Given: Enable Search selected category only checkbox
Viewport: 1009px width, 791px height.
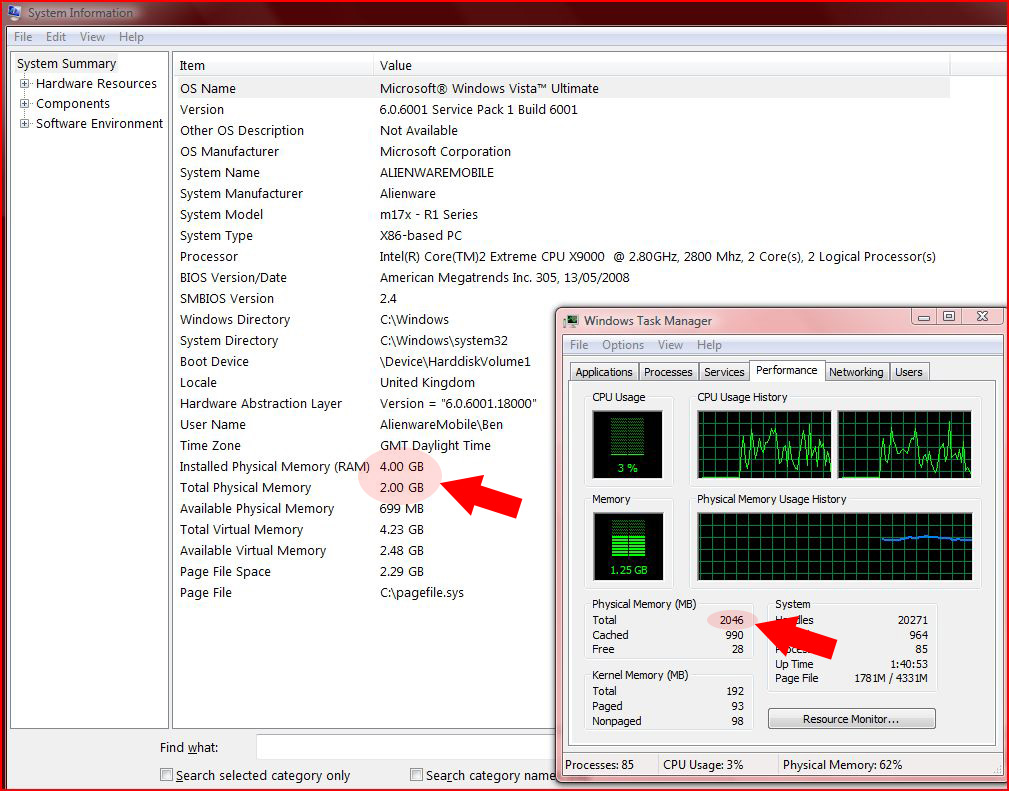Looking at the screenshot, I should (x=167, y=775).
